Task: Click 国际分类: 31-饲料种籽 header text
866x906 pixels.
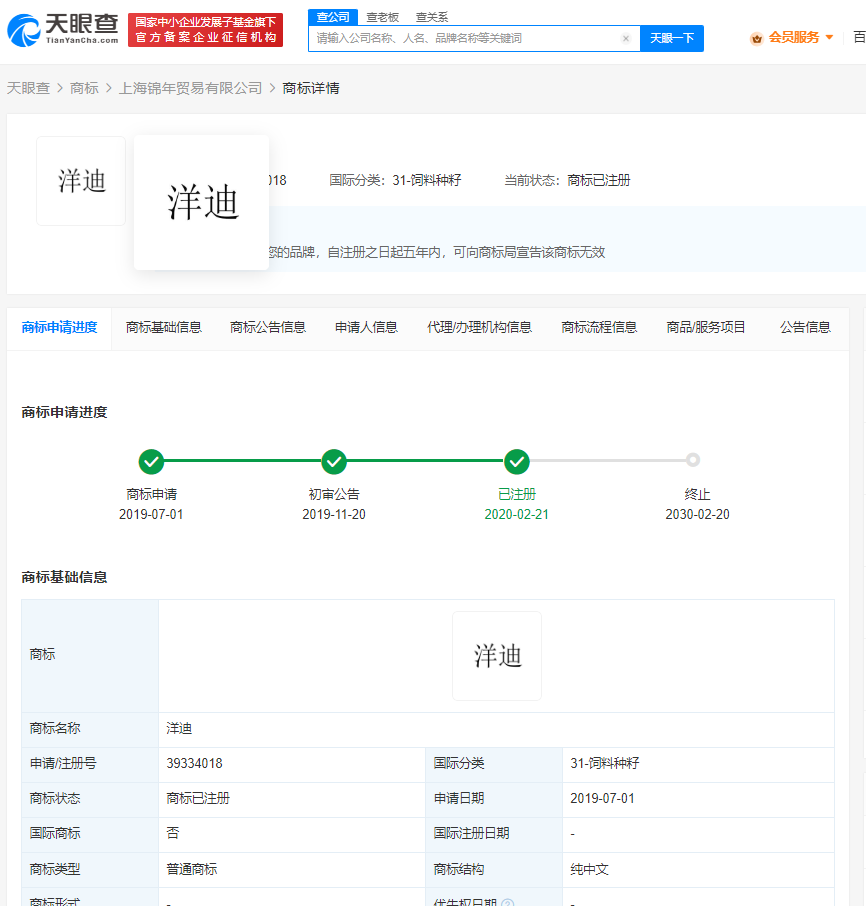Action: click(x=395, y=180)
